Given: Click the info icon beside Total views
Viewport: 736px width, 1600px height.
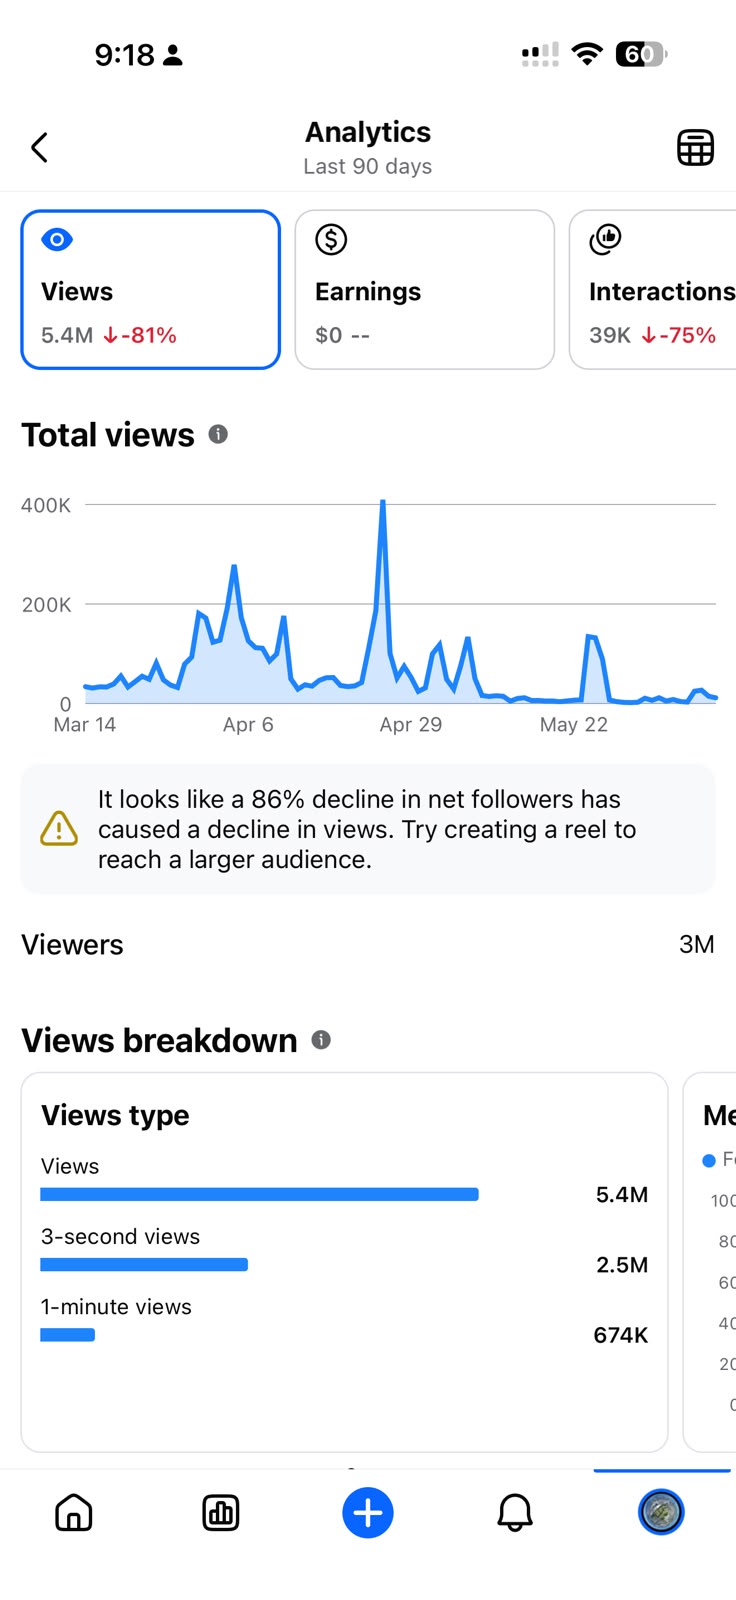Looking at the screenshot, I should coord(218,434).
